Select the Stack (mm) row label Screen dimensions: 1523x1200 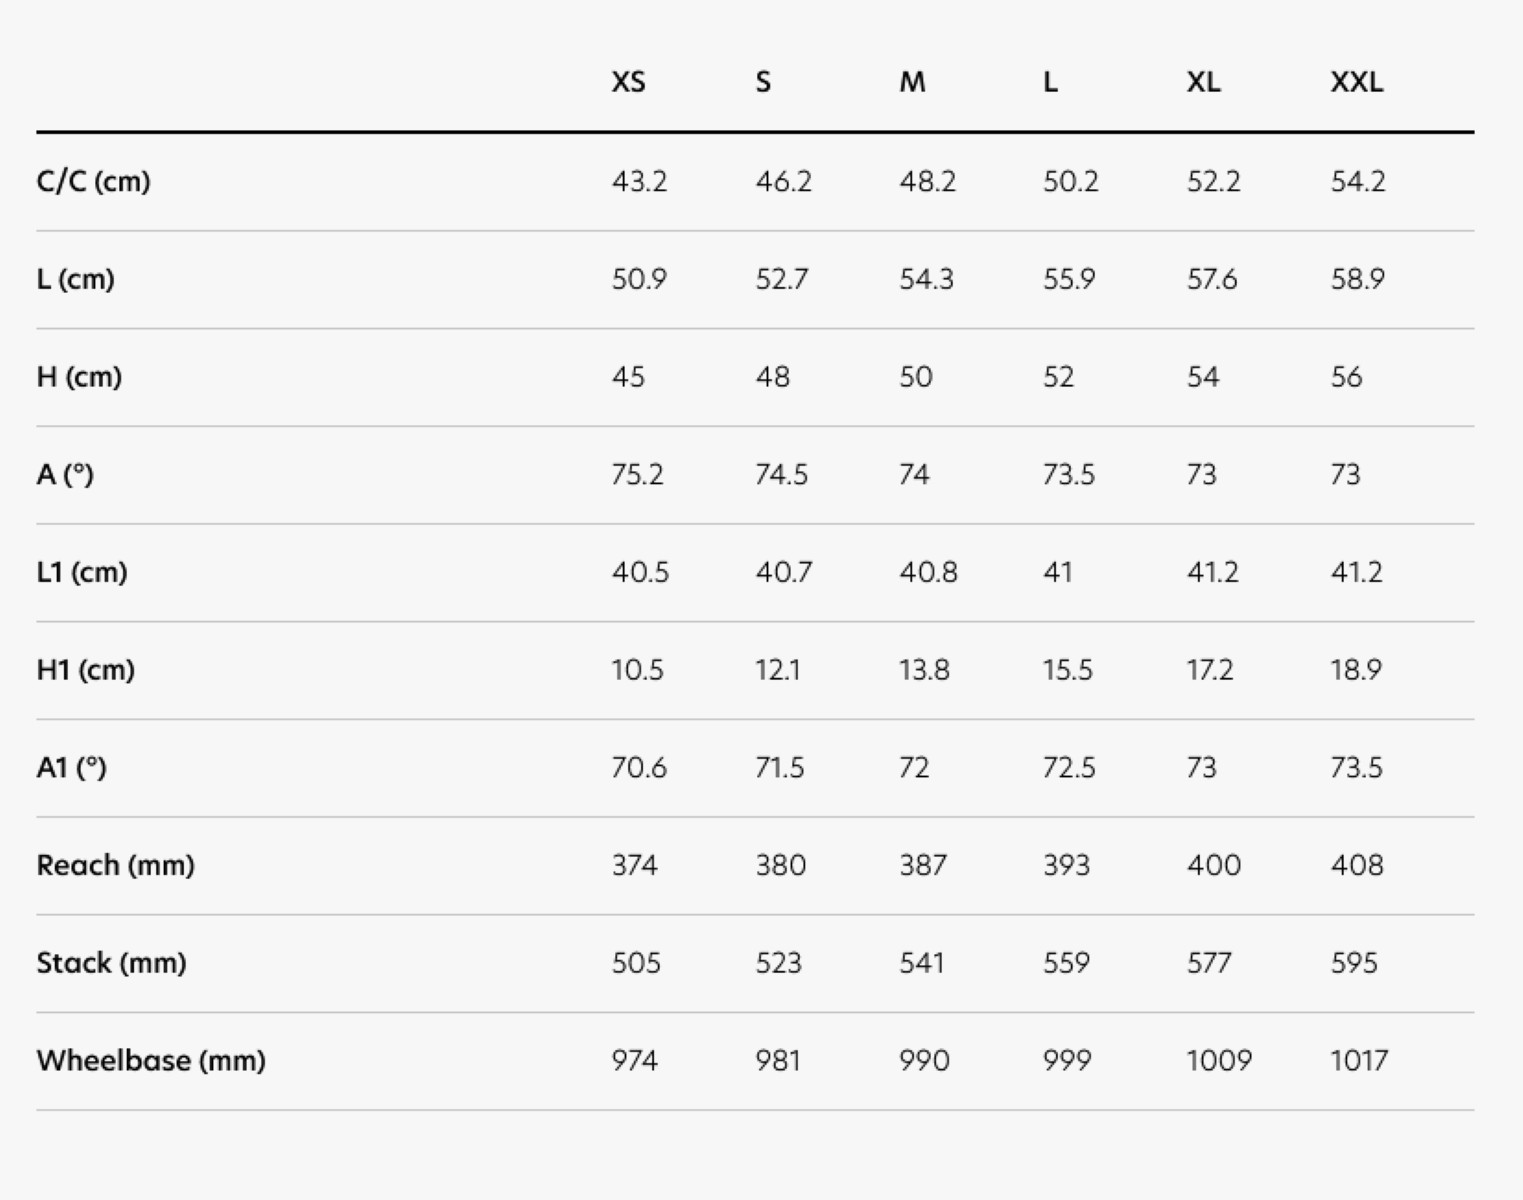(111, 963)
